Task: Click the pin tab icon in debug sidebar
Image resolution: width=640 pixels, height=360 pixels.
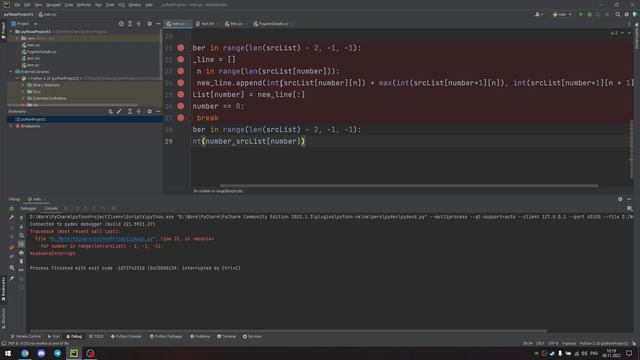Action: [x=11, y=278]
